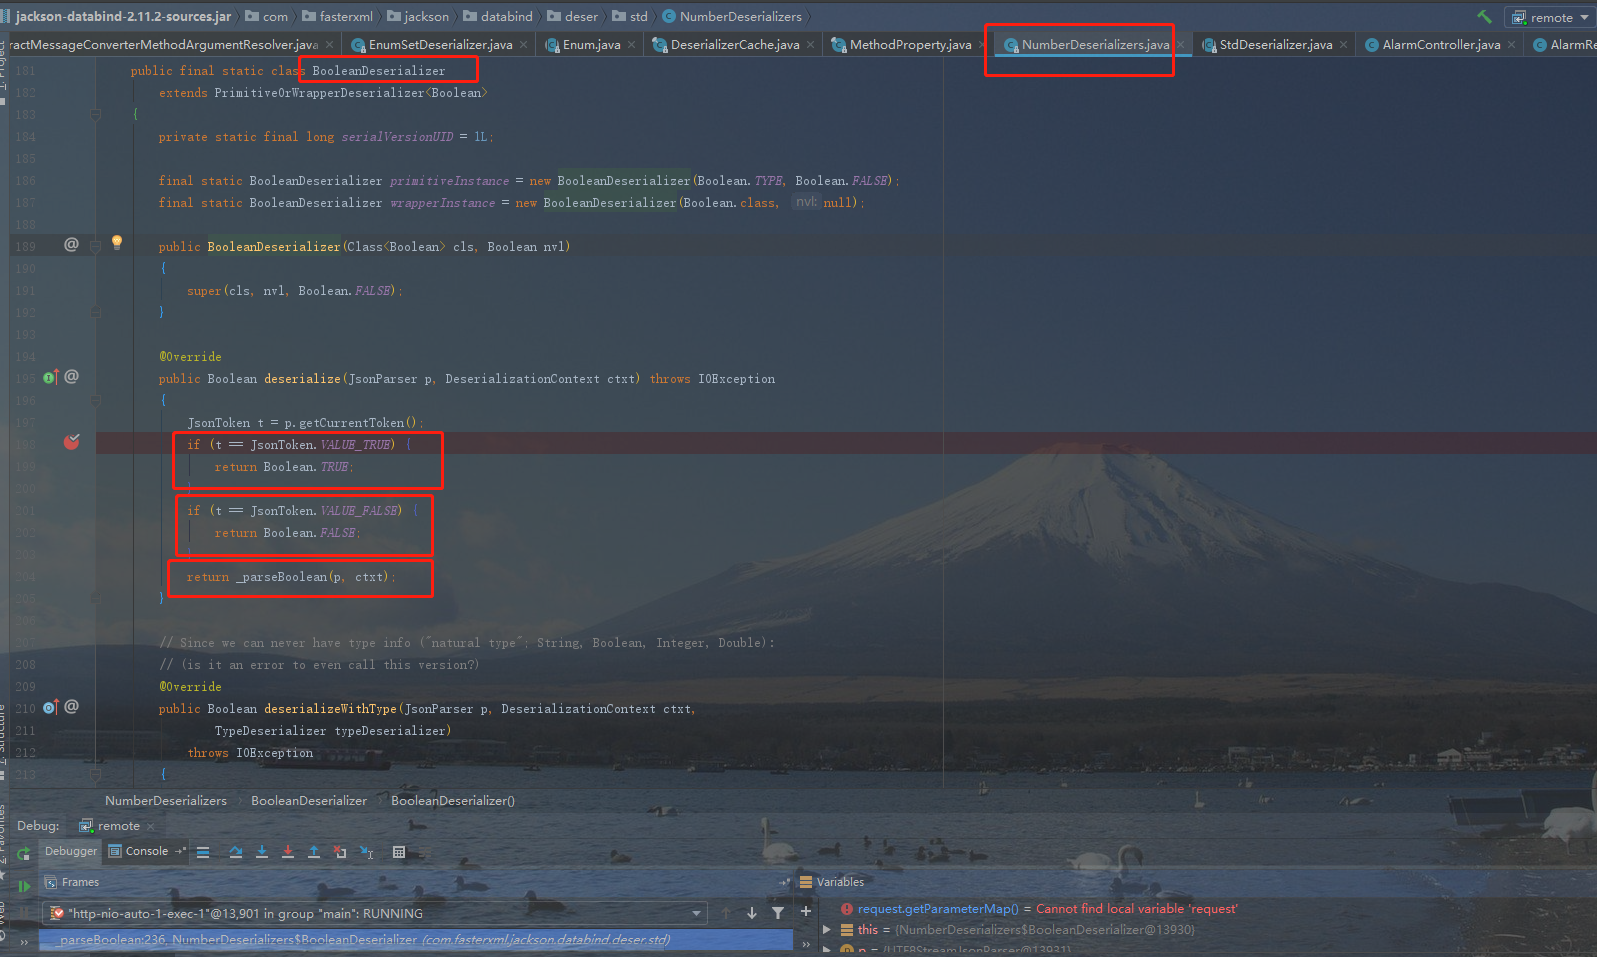Click BooleanDeserializer() in the bottom breadcrumb
Screen dimensions: 1597x957
pos(453,801)
